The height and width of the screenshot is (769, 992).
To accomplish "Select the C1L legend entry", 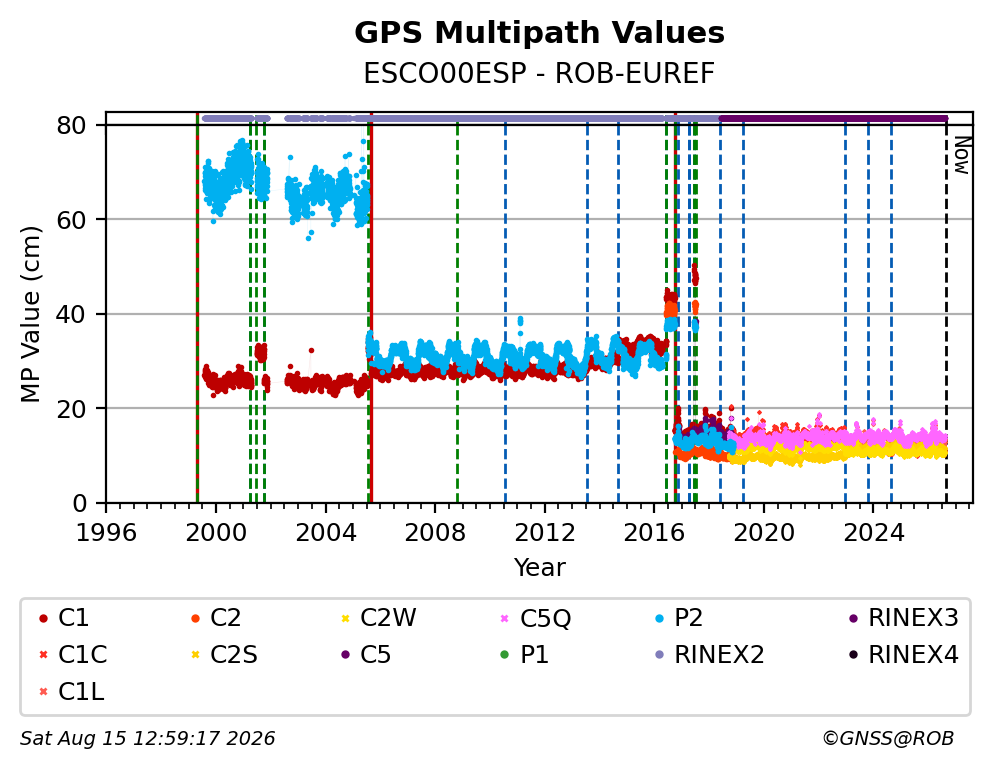I will pos(71,692).
